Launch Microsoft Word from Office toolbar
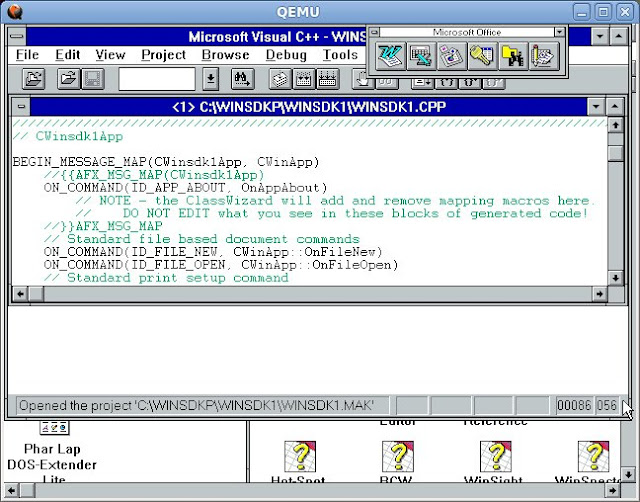Viewport: 640px width, 502px height. click(x=391, y=56)
